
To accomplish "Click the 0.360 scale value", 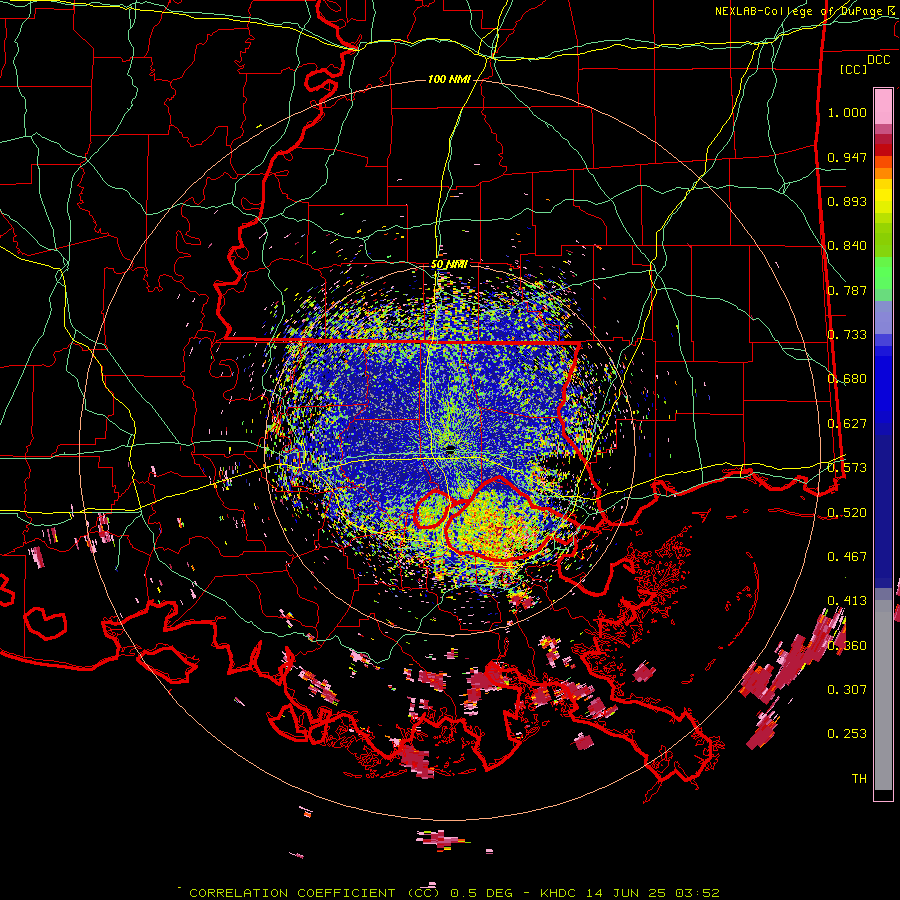I will pyautogui.click(x=847, y=646).
